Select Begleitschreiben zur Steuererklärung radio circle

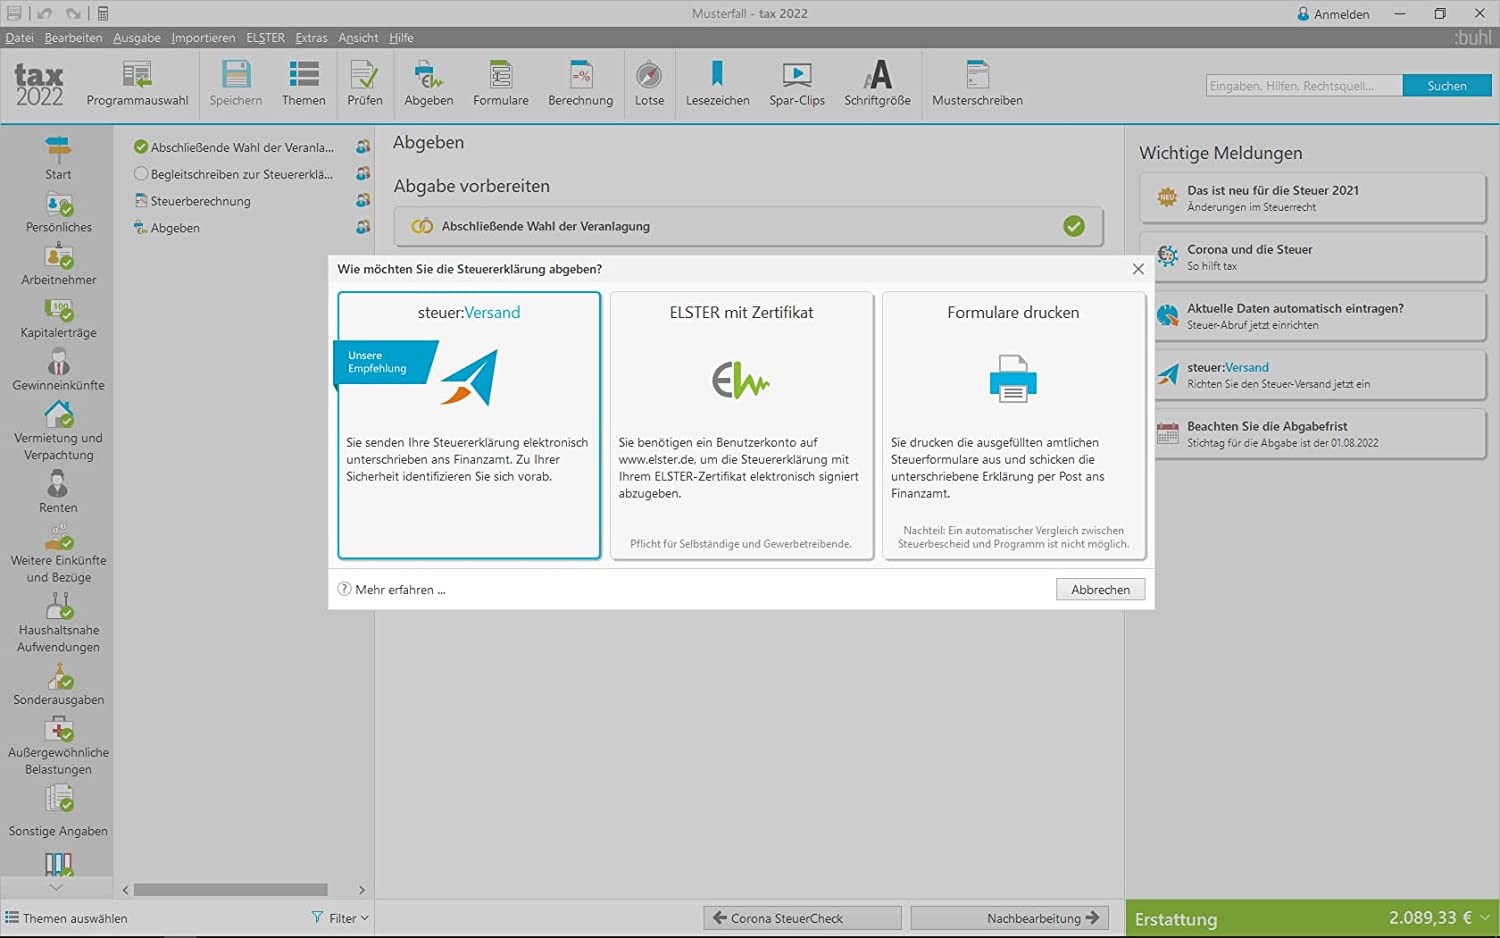(141, 174)
